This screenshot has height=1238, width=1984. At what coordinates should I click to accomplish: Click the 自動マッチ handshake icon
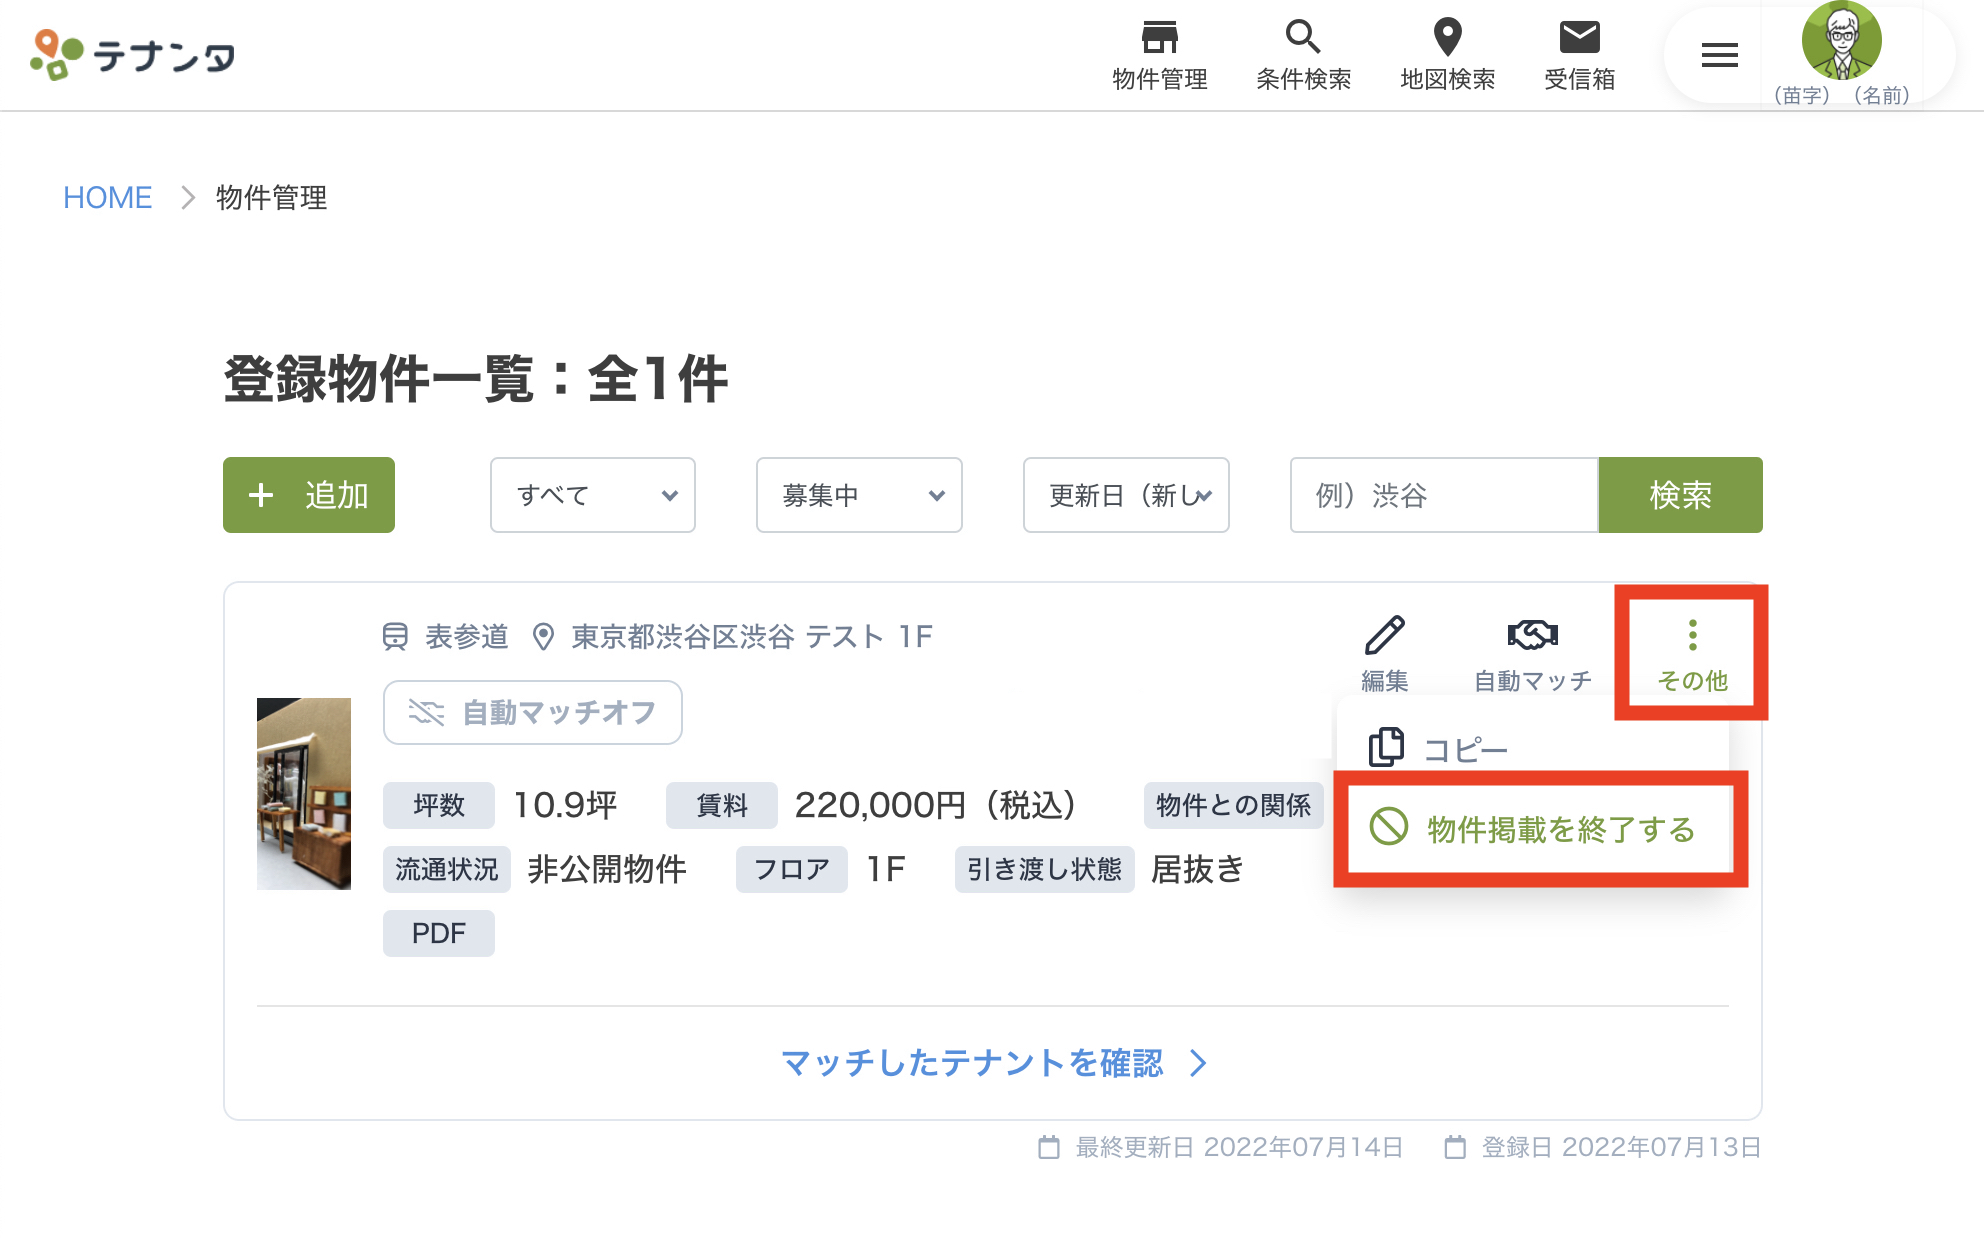pyautogui.click(x=1532, y=636)
